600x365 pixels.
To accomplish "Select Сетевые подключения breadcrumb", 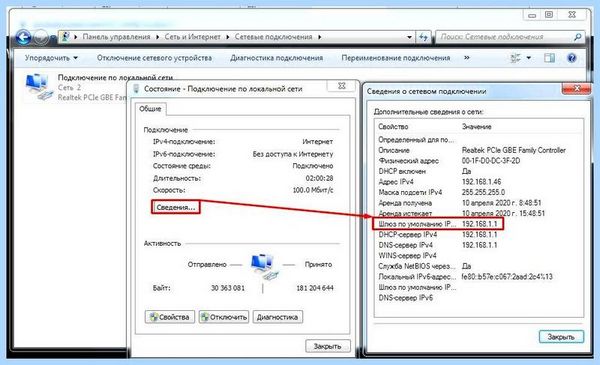I will click(x=274, y=37).
